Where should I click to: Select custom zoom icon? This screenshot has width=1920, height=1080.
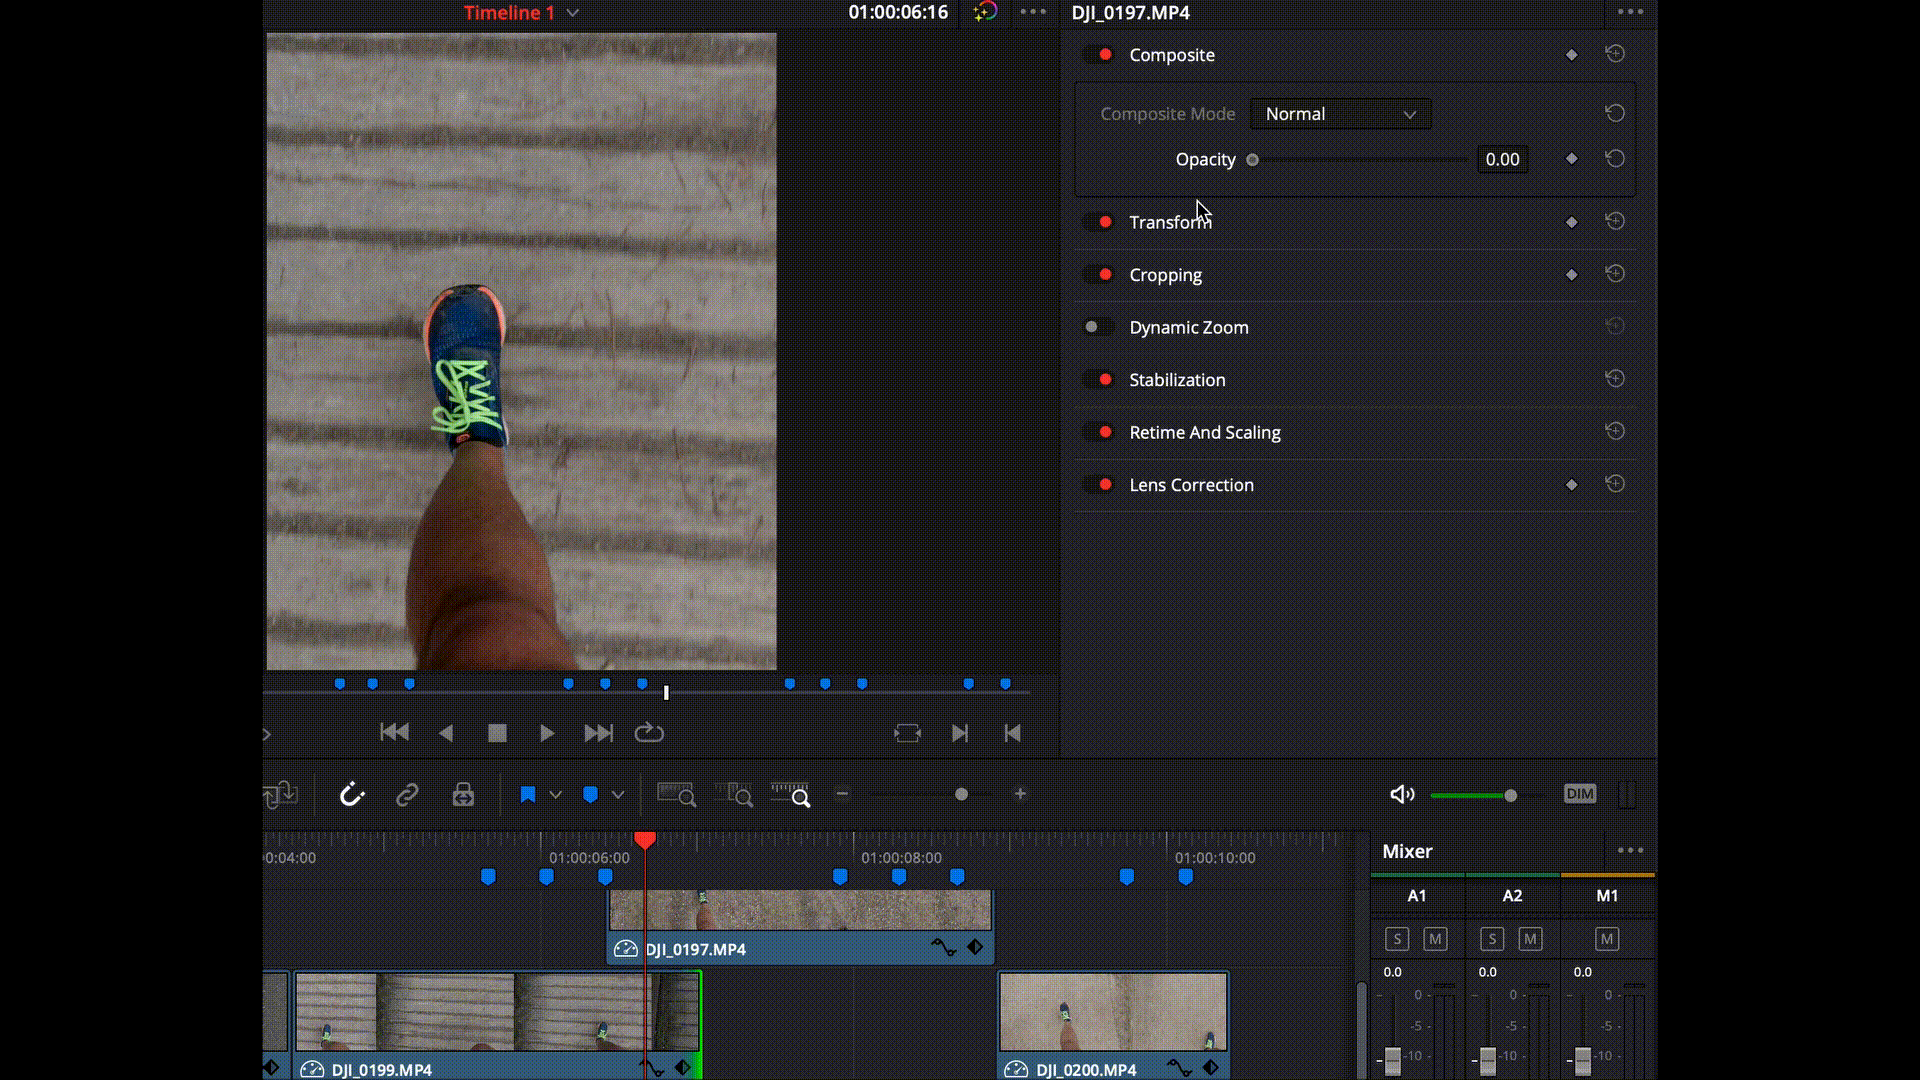[x=791, y=795]
